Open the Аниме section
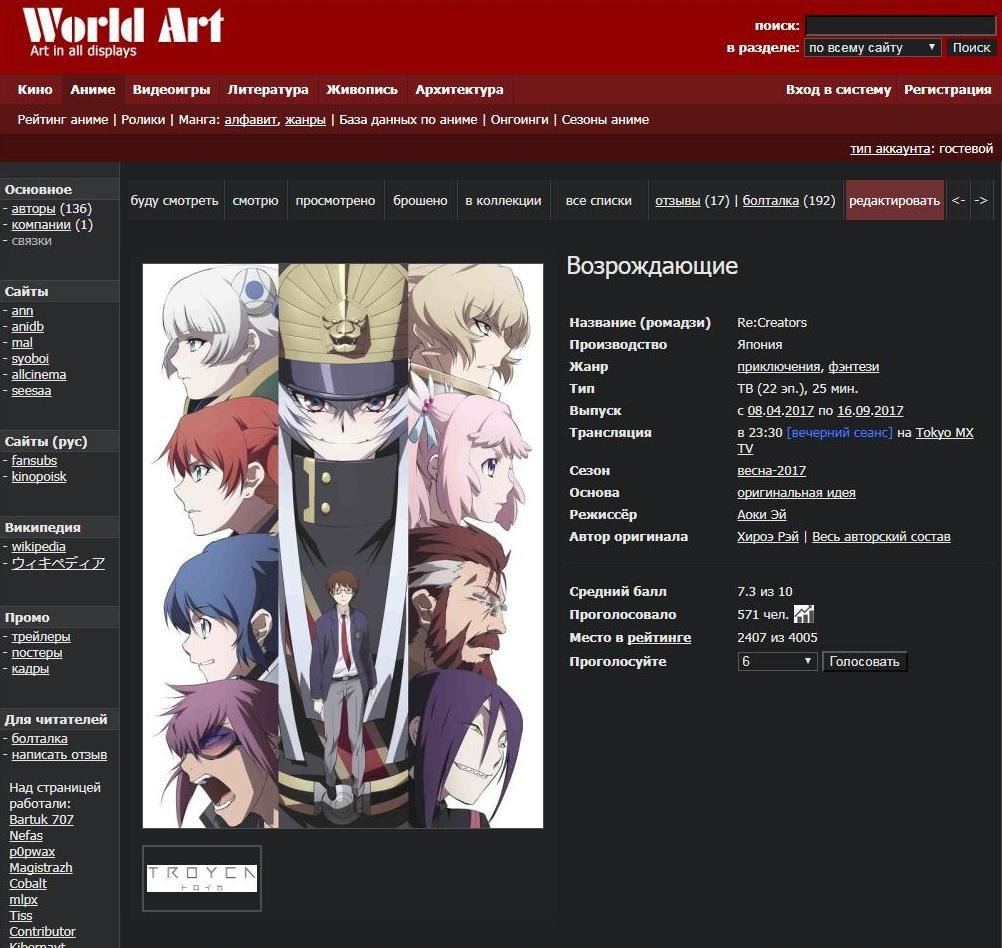 (93, 89)
